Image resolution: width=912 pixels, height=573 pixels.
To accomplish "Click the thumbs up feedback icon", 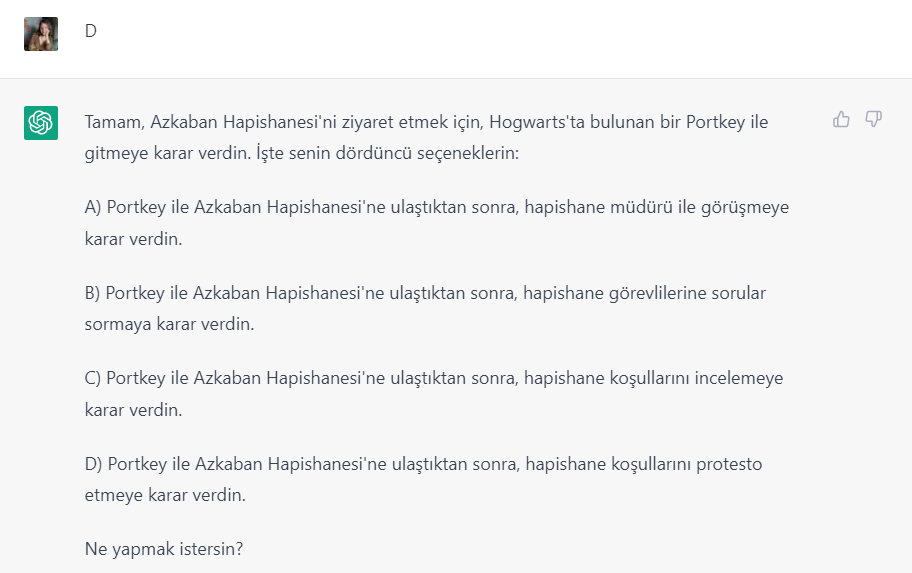I will (x=841, y=119).
